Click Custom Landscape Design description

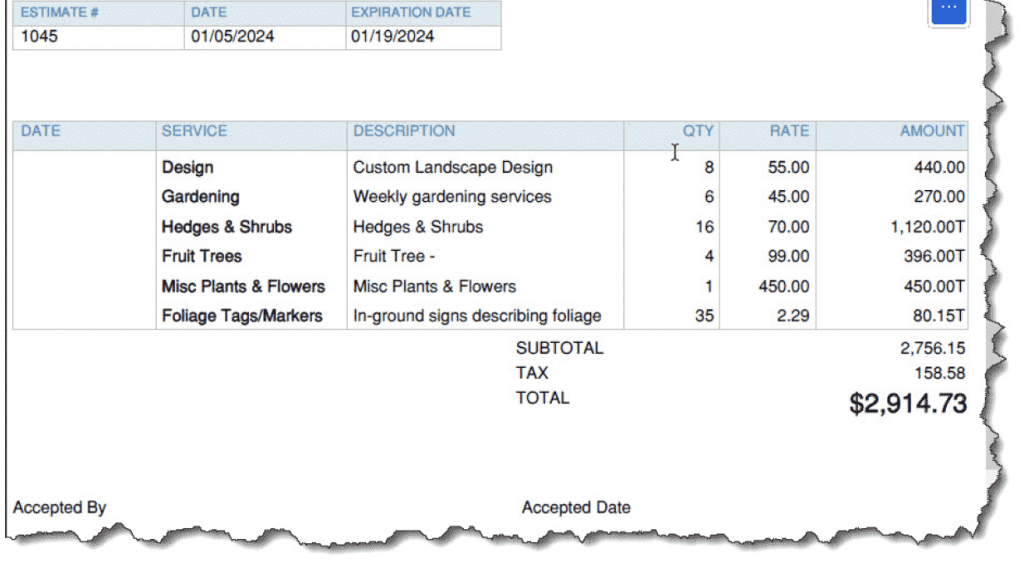(453, 167)
